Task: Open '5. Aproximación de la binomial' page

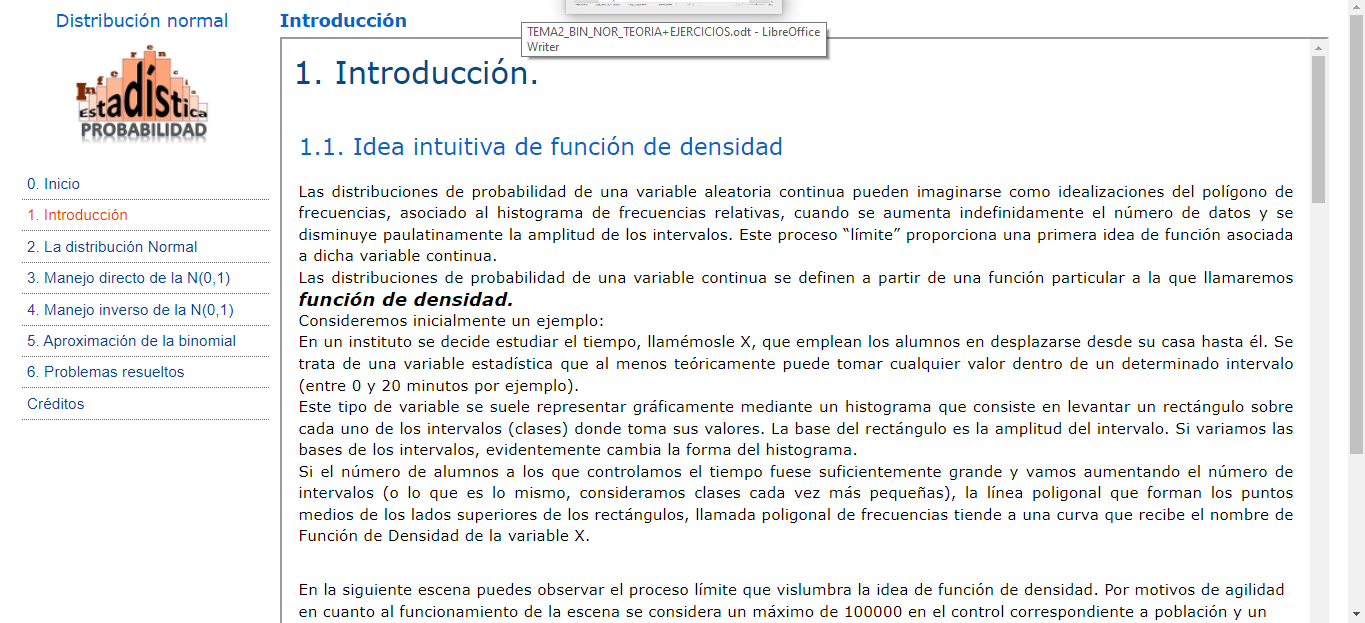Action: coord(131,341)
